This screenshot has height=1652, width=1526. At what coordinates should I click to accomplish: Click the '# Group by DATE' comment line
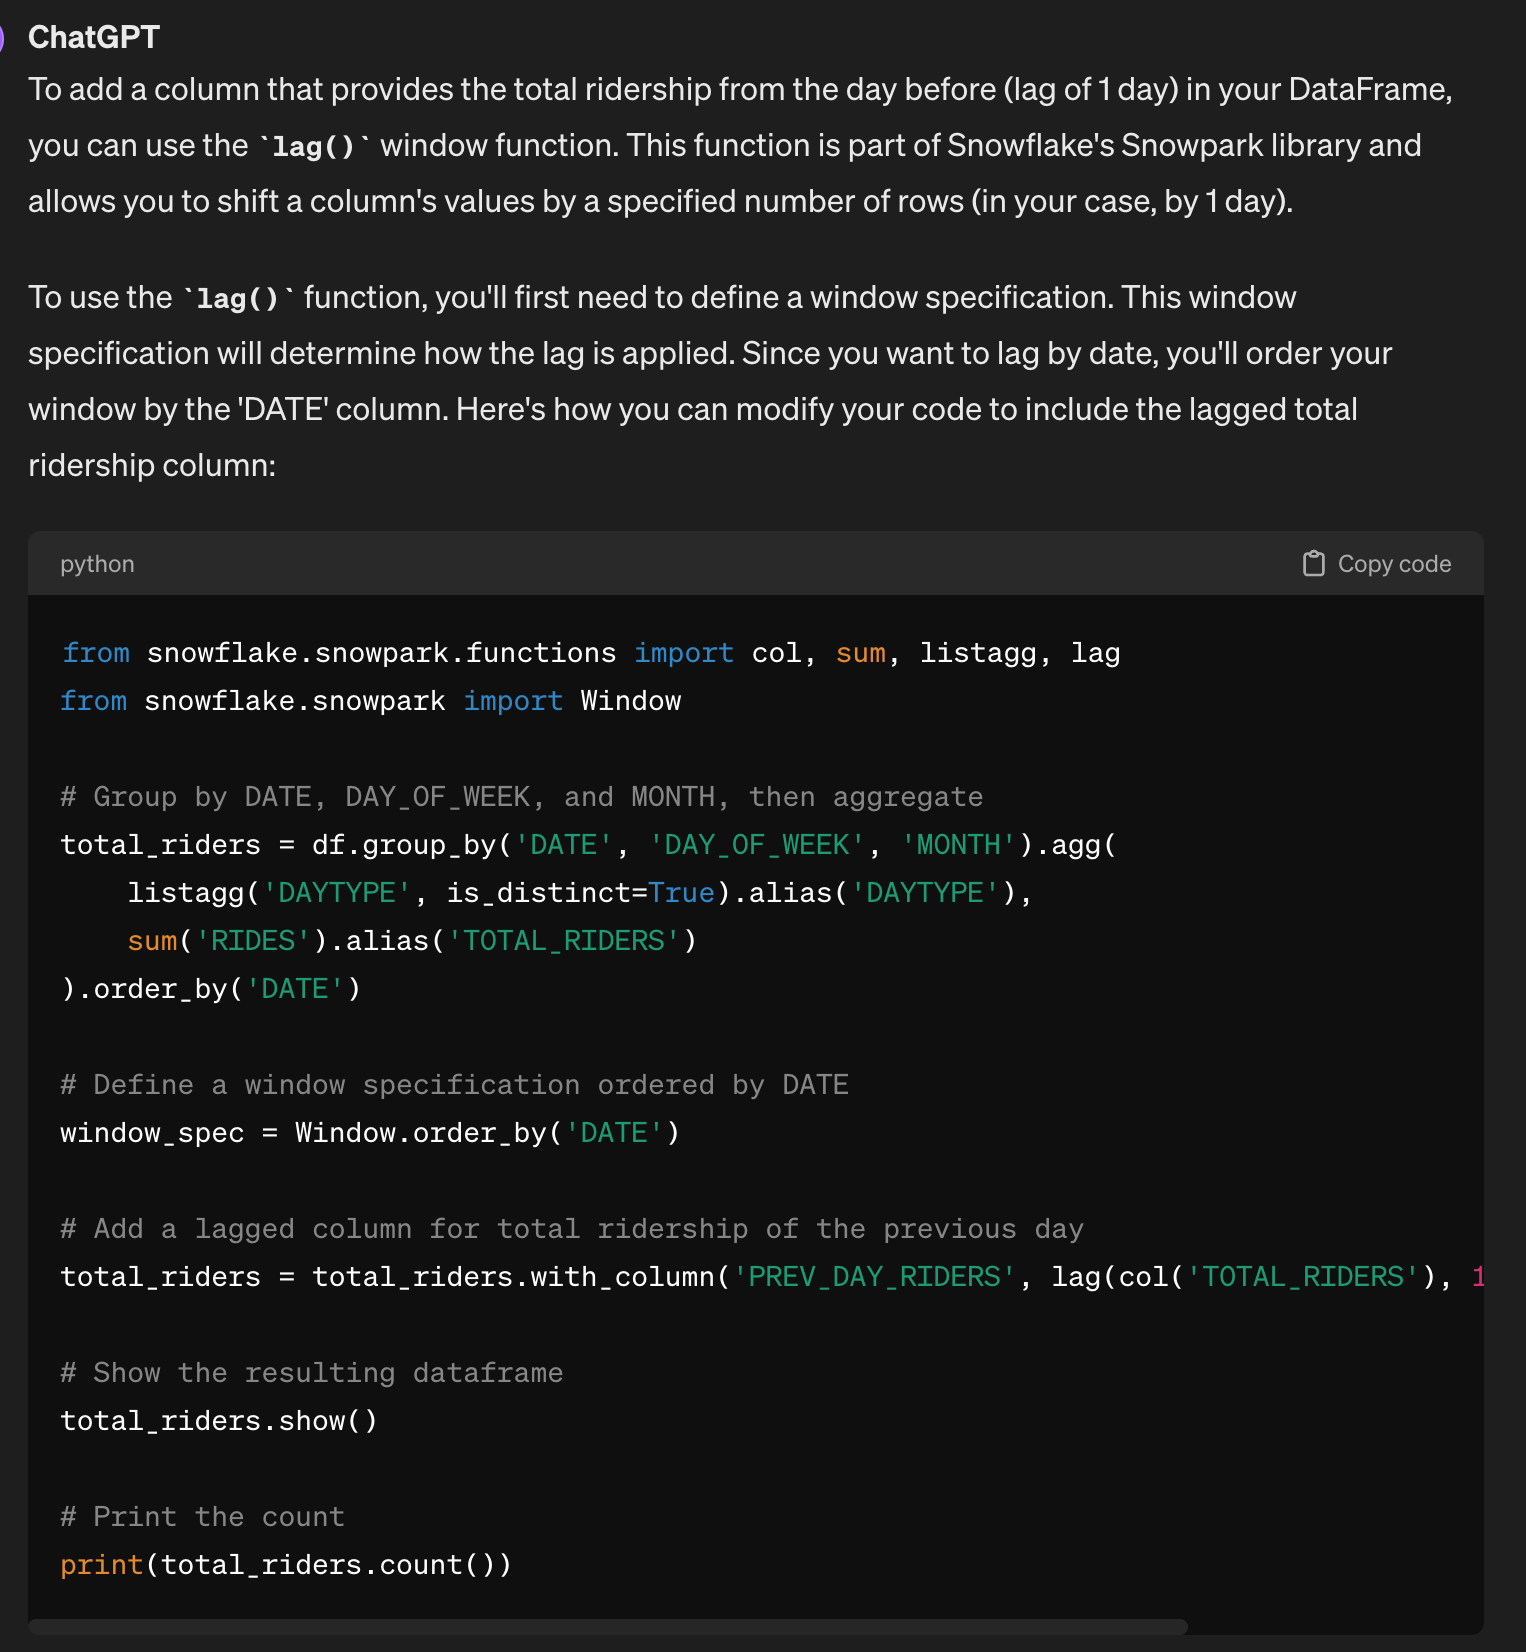521,797
